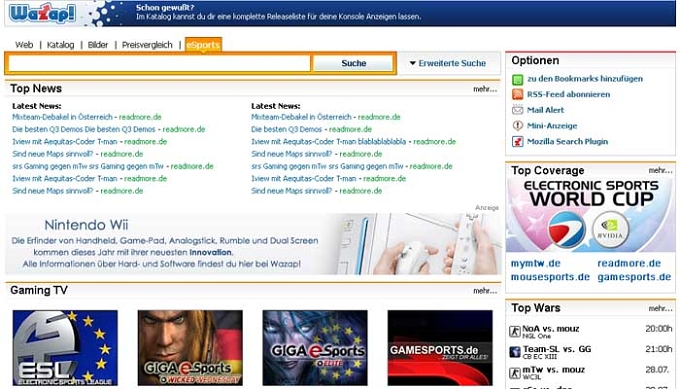The width and height of the screenshot is (680, 389).
Task: Select the Preisvergleich tab
Action: click(147, 45)
